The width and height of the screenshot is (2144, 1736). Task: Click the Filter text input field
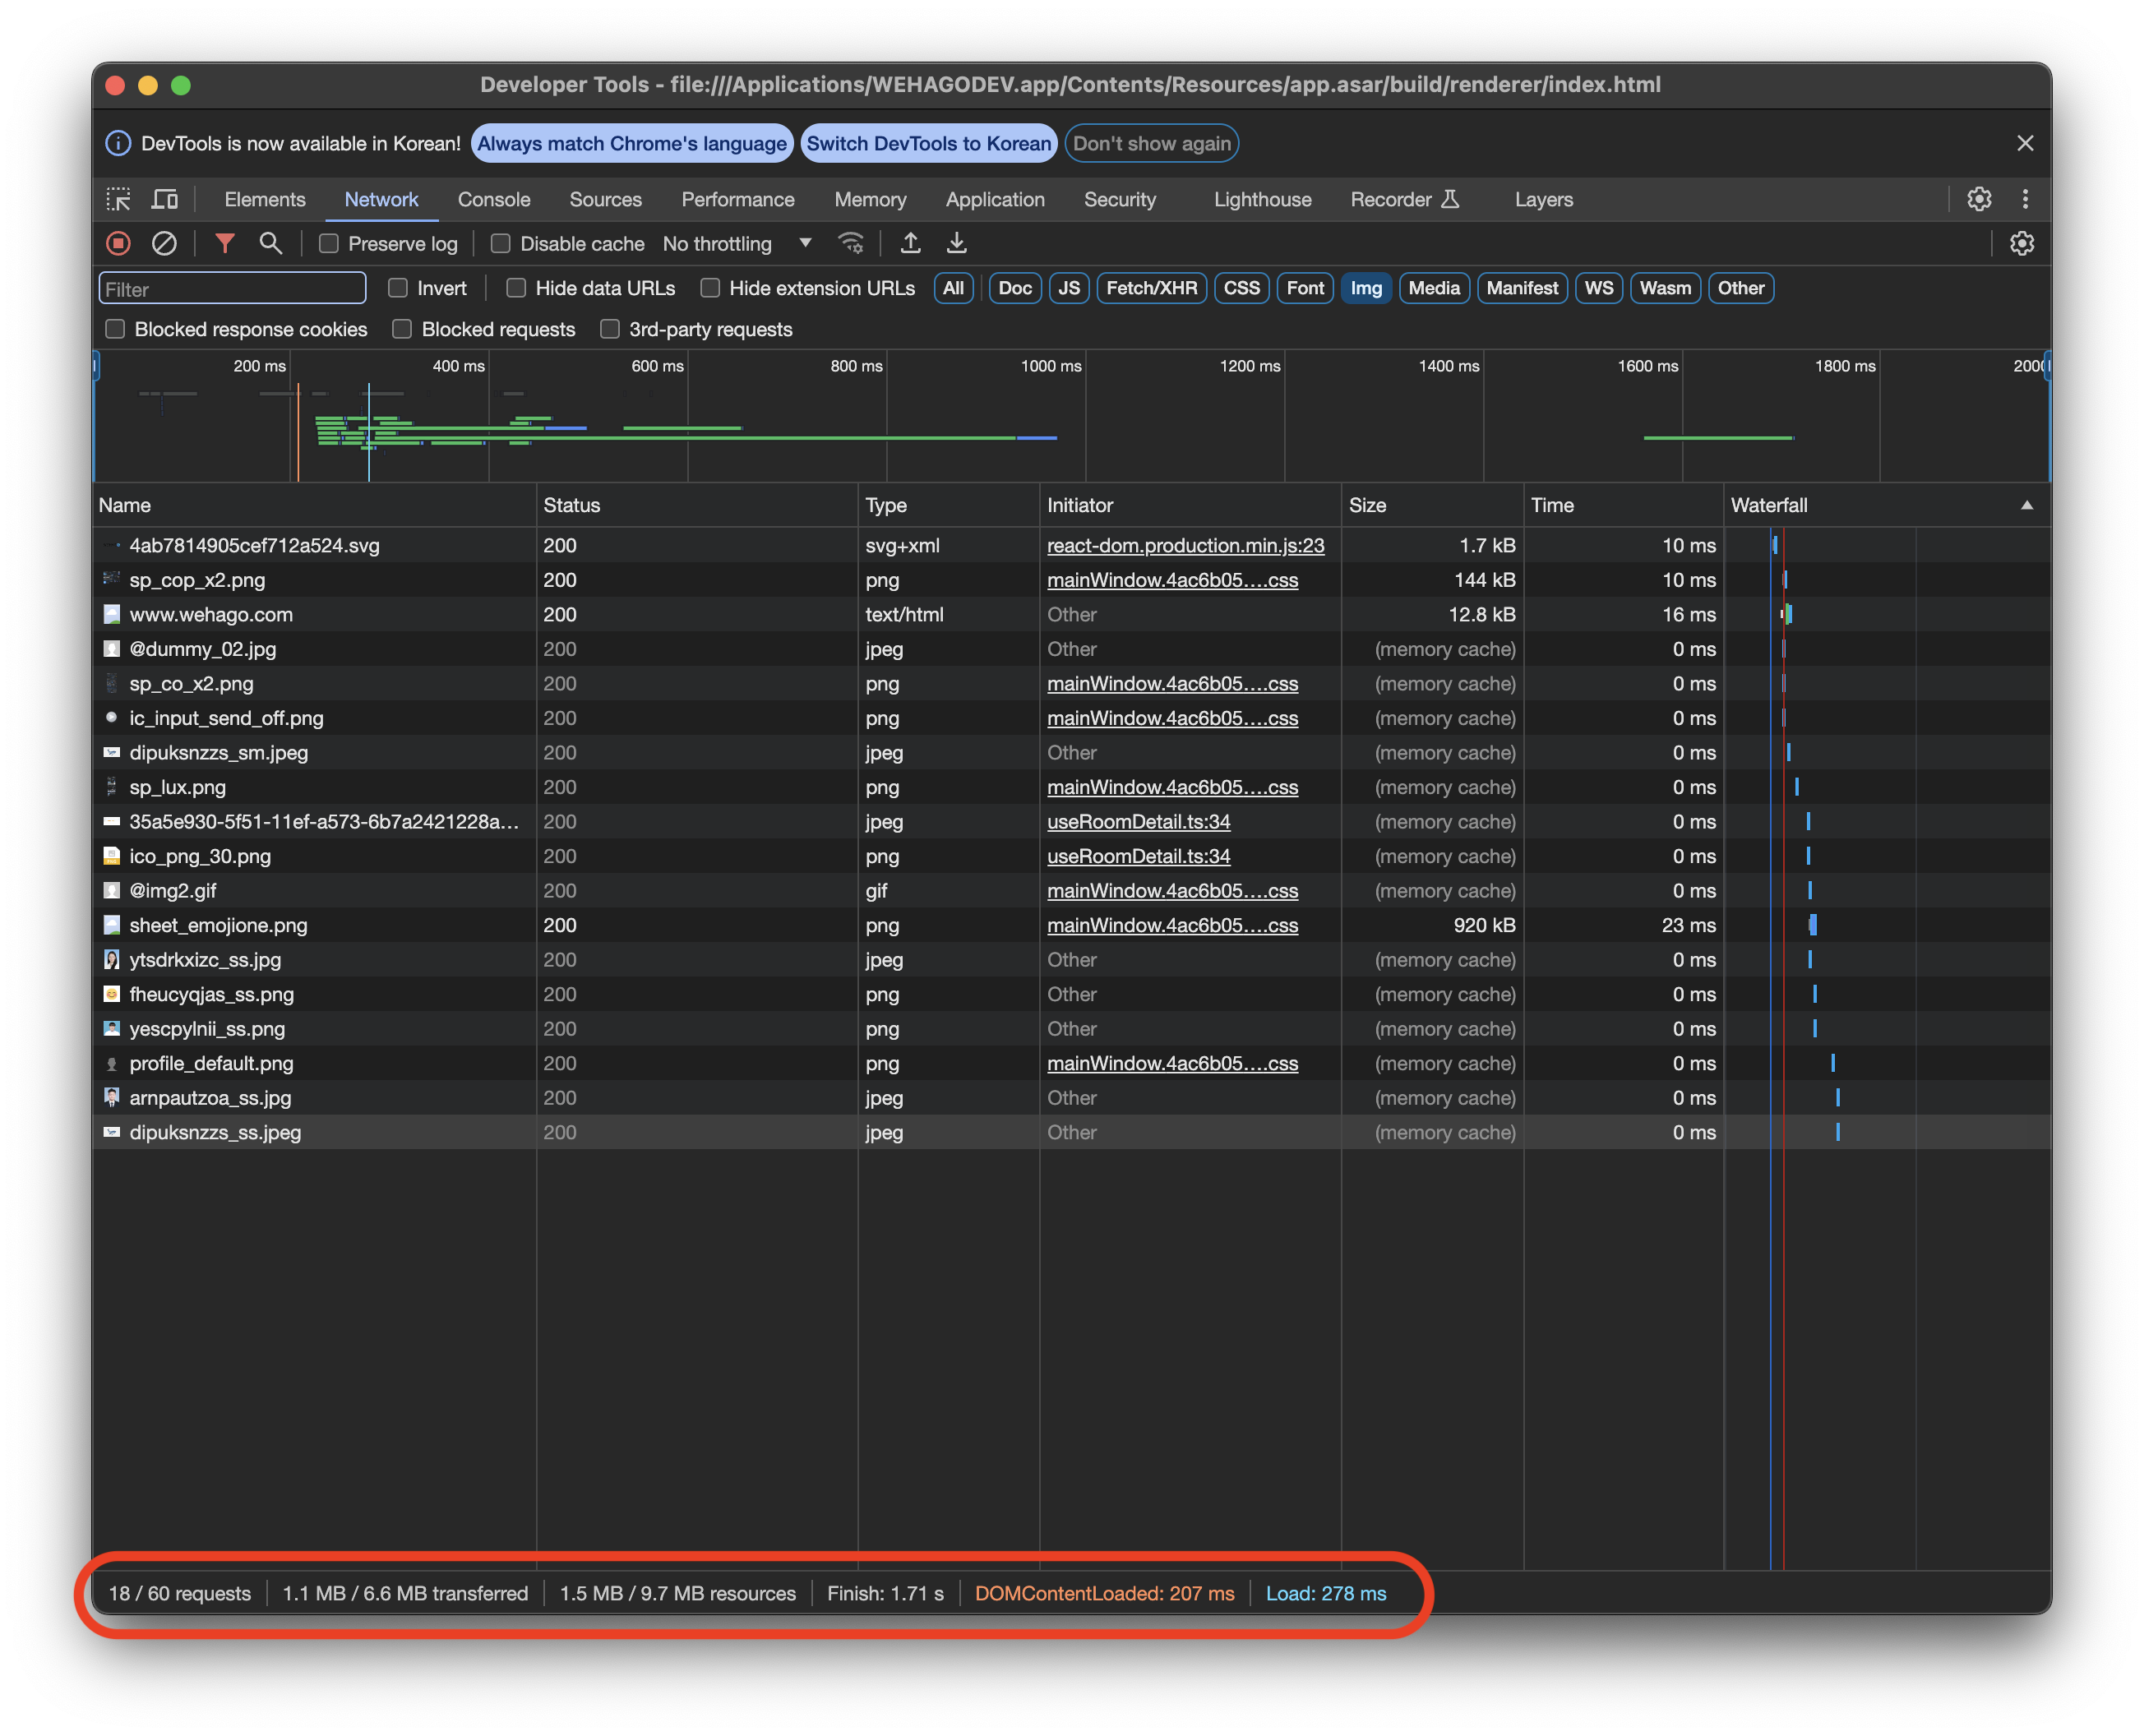pos(232,289)
